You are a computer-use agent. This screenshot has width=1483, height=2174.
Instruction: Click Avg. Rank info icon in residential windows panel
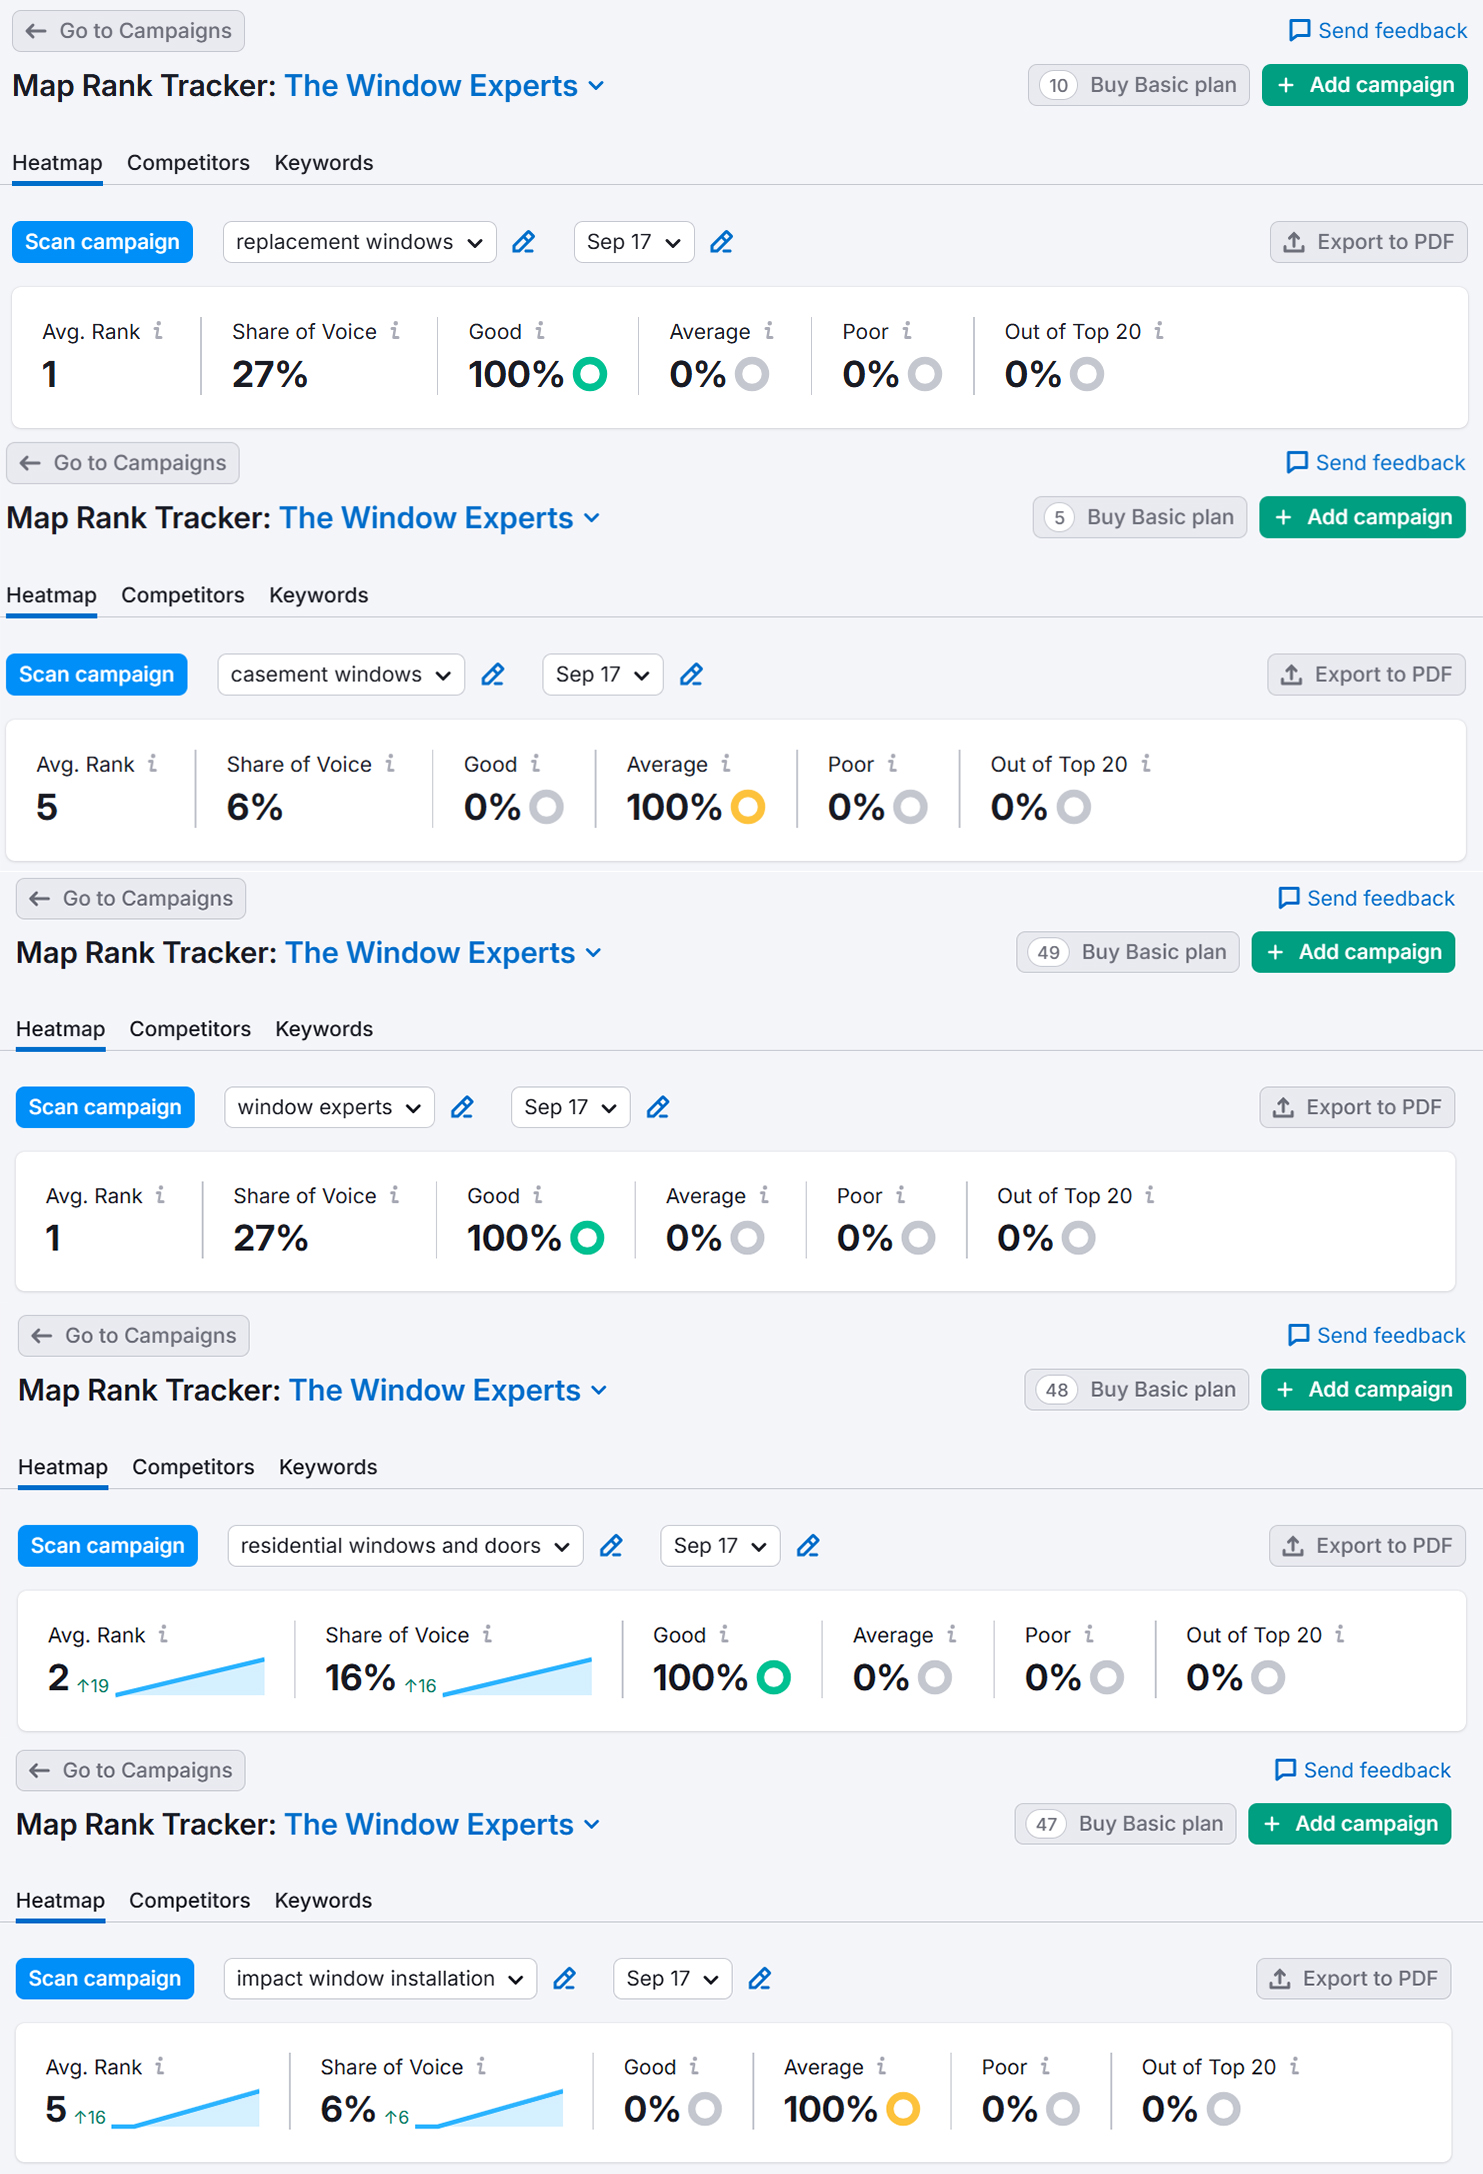[x=163, y=1634]
